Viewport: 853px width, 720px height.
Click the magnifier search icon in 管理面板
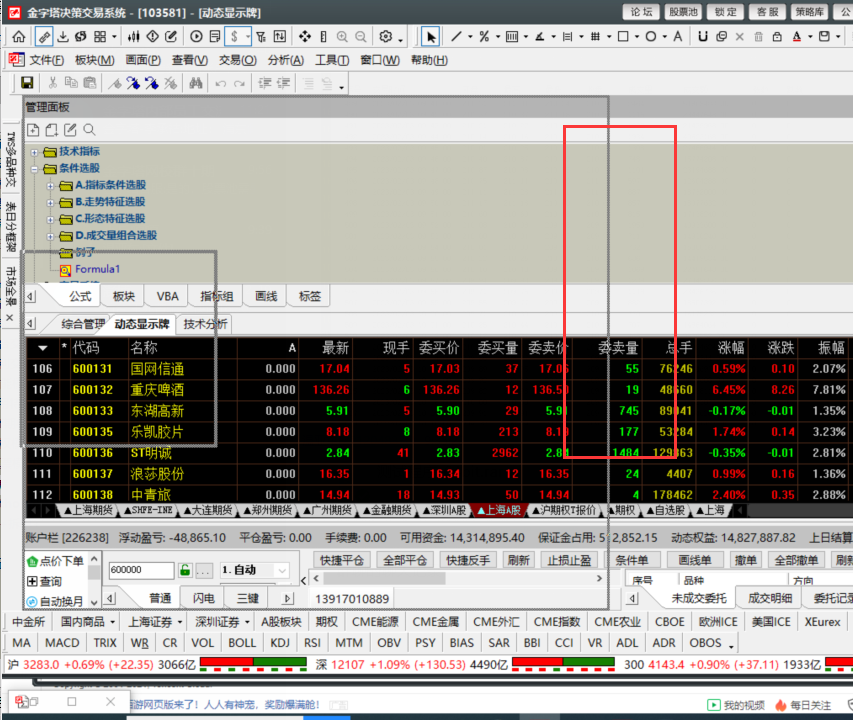[x=89, y=130]
